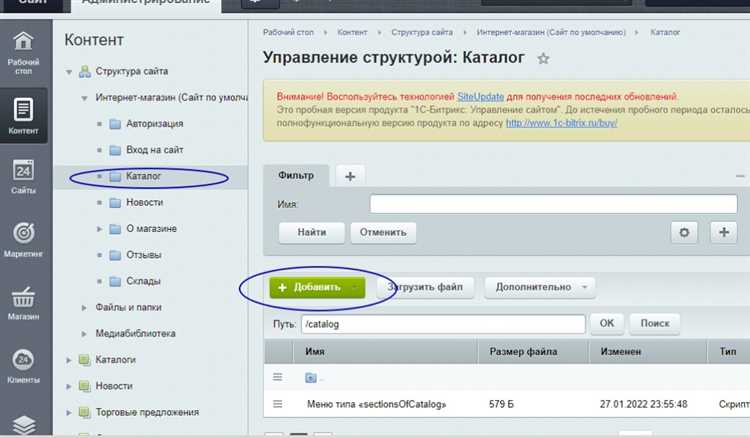Collapse filter panel with minus
The height and width of the screenshot is (438, 750).
pos(739,176)
